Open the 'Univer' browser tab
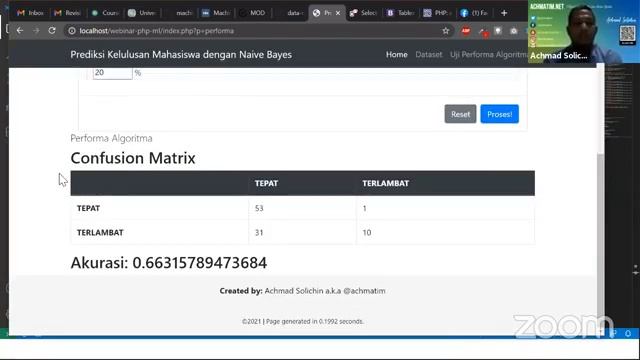This screenshot has width=640, height=360. coord(142,13)
